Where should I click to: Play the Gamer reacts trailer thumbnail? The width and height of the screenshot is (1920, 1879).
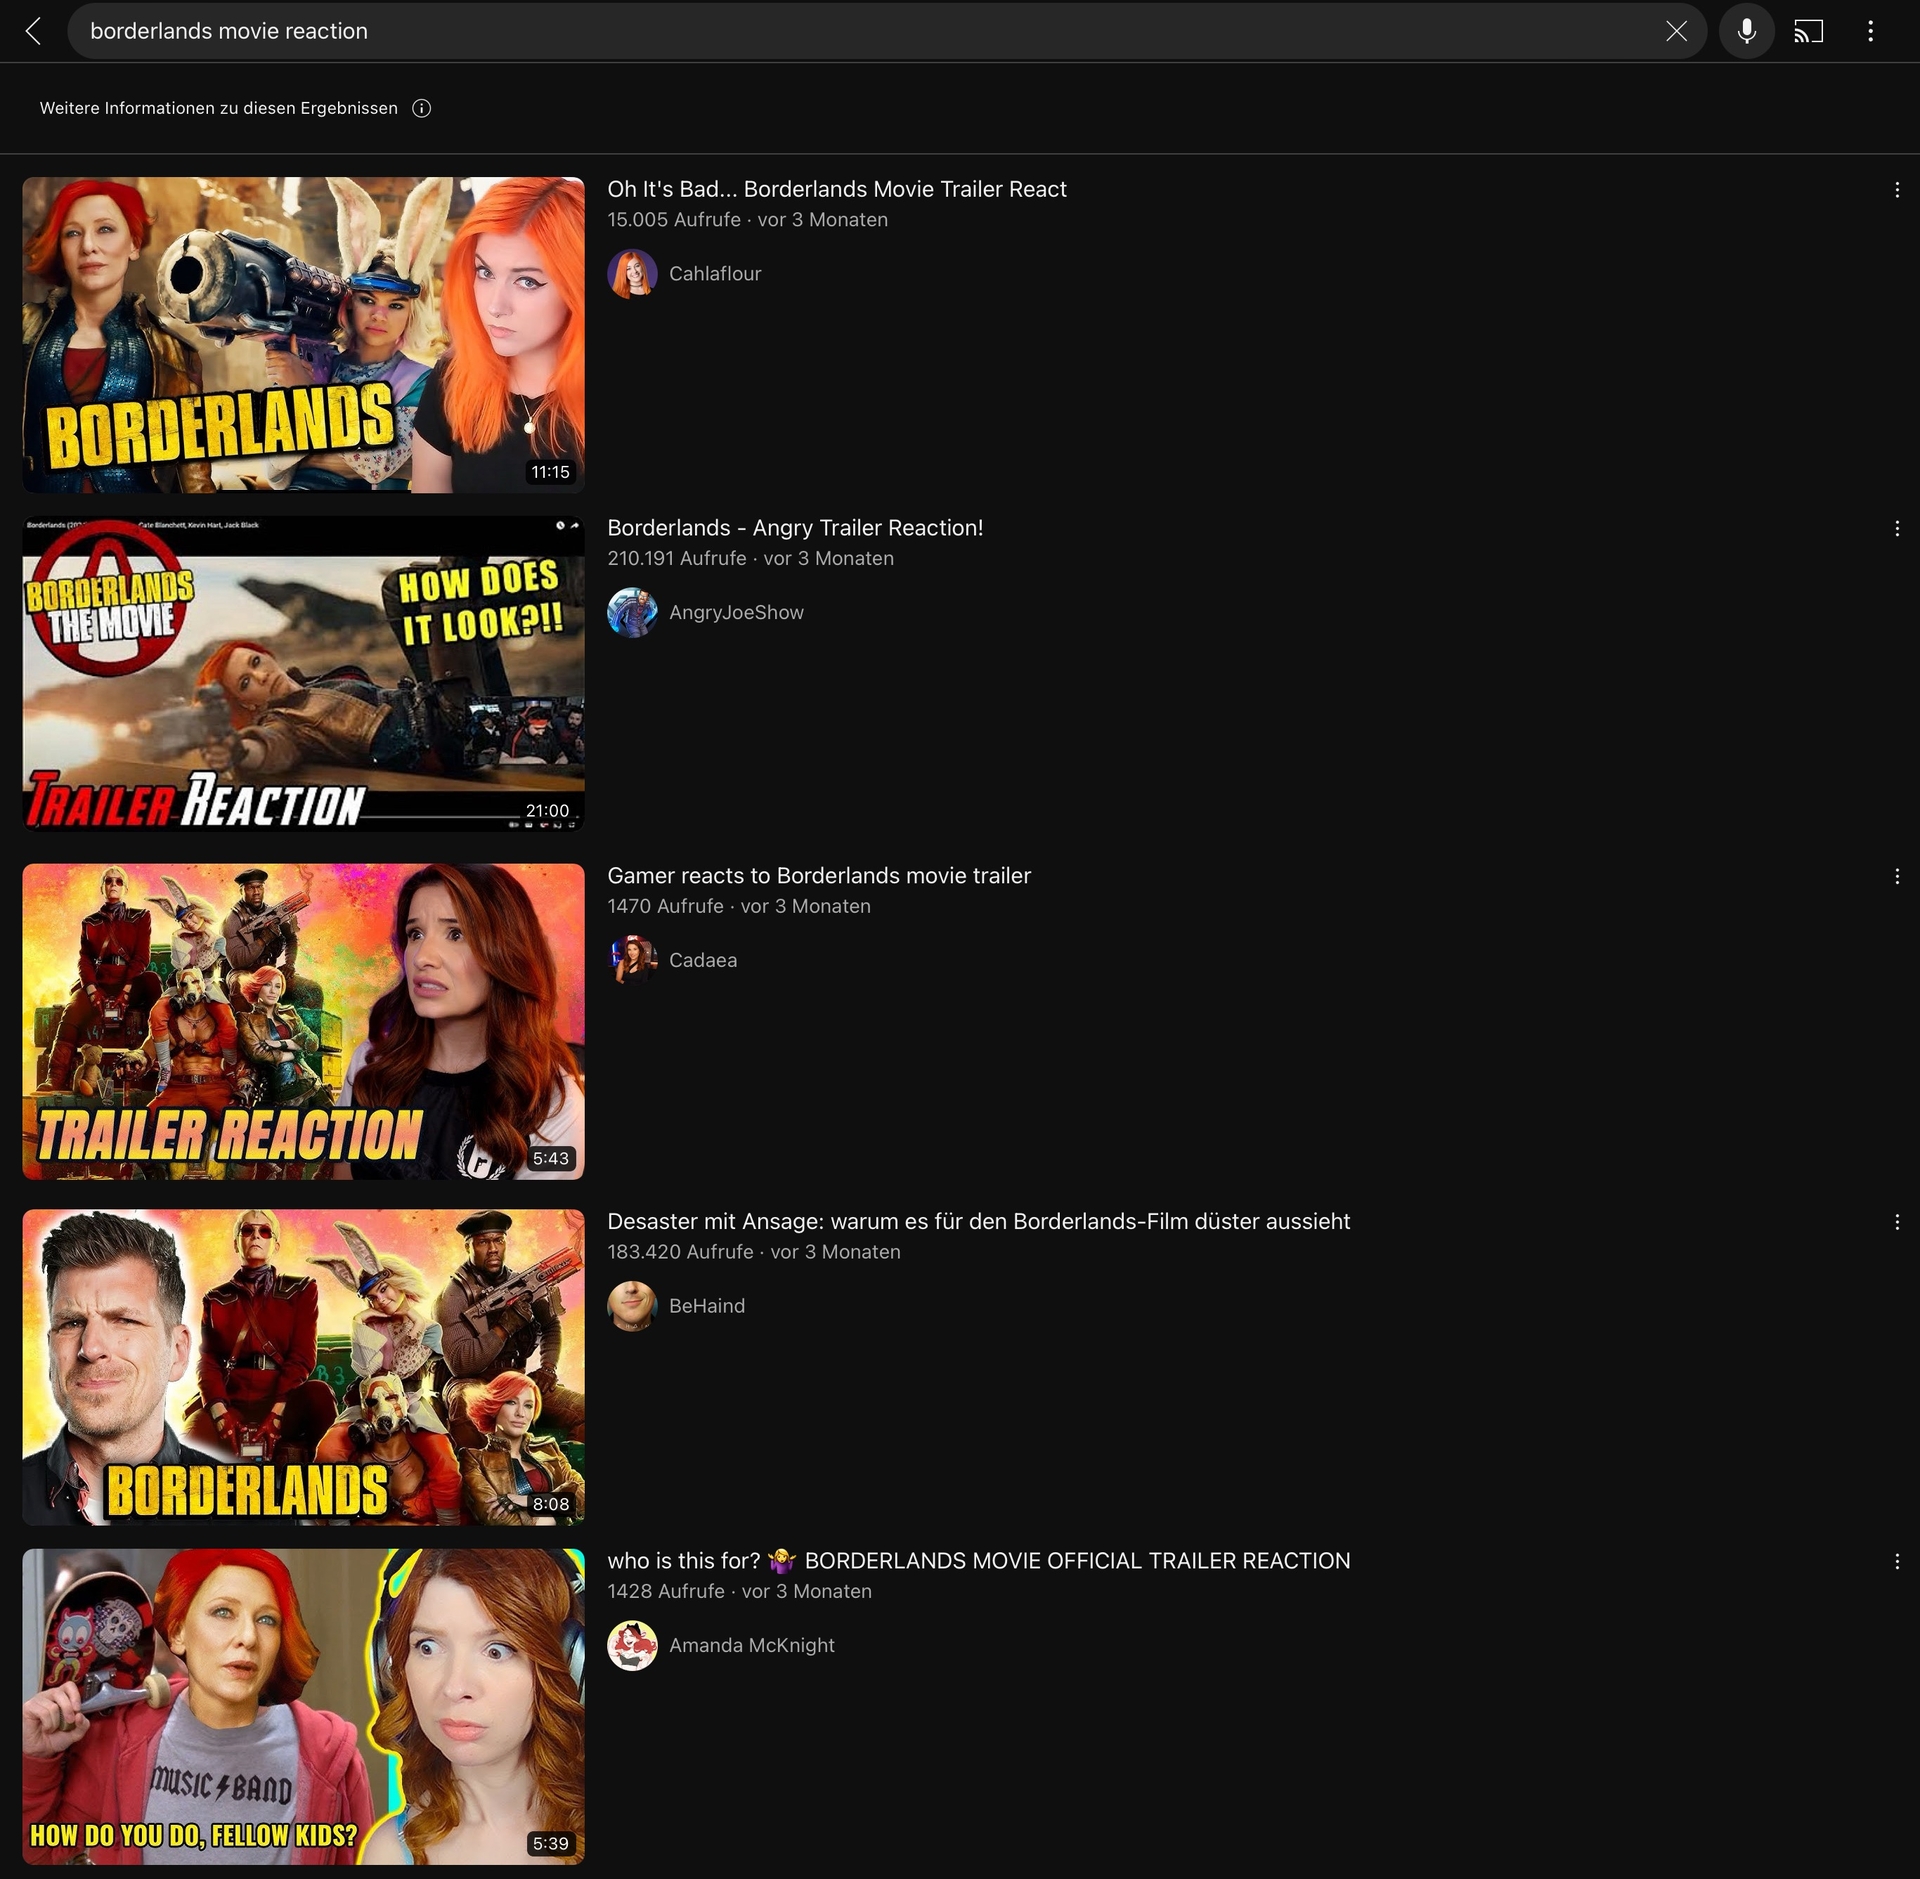coord(303,1022)
